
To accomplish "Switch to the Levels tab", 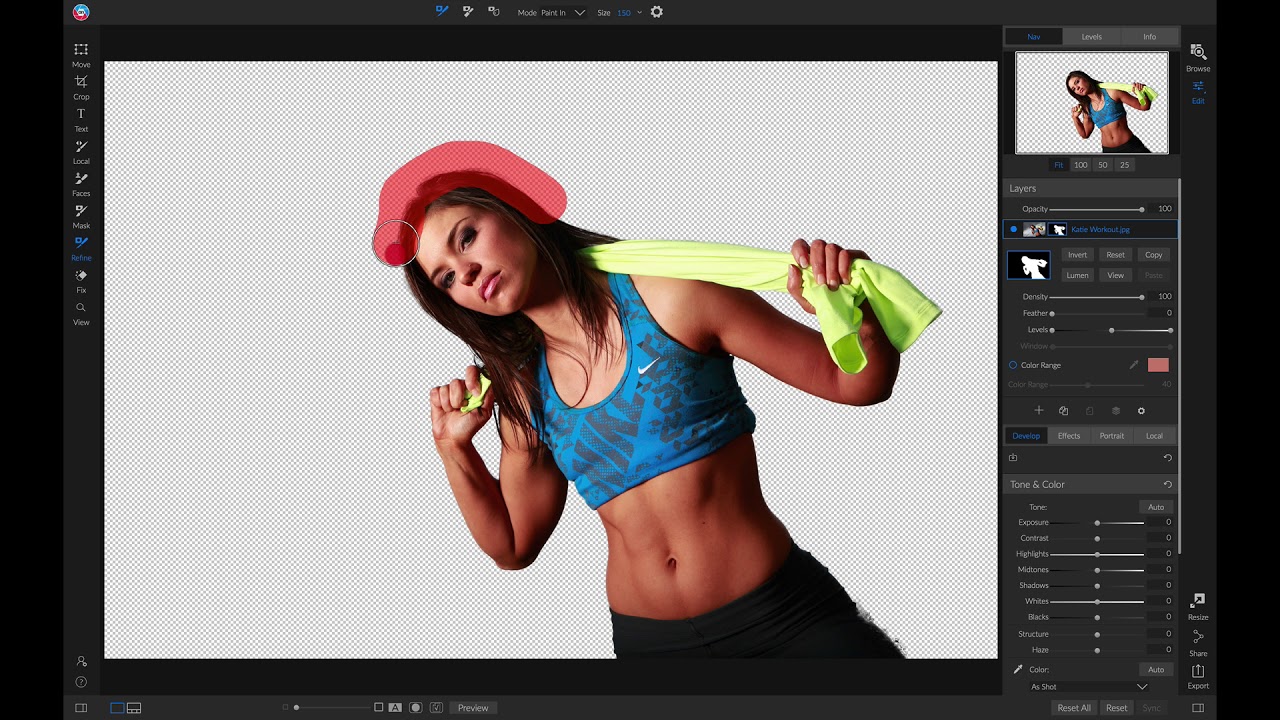I will click(x=1092, y=37).
